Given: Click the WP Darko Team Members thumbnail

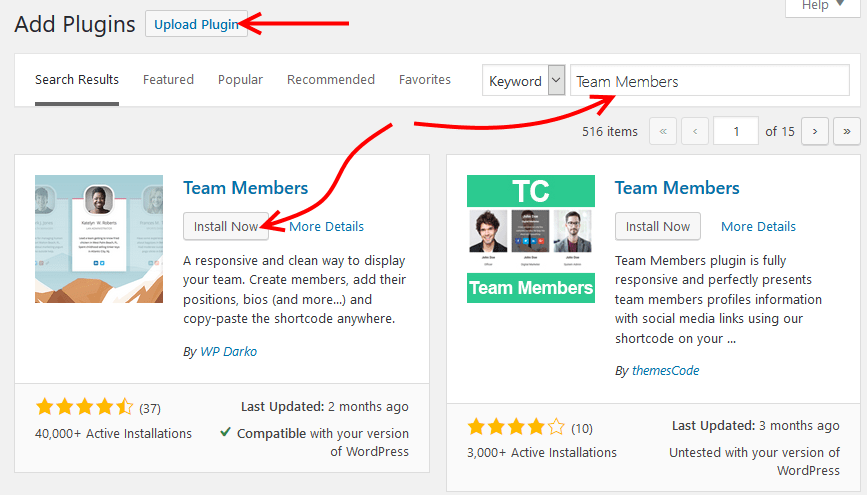Looking at the screenshot, I should point(99,239).
